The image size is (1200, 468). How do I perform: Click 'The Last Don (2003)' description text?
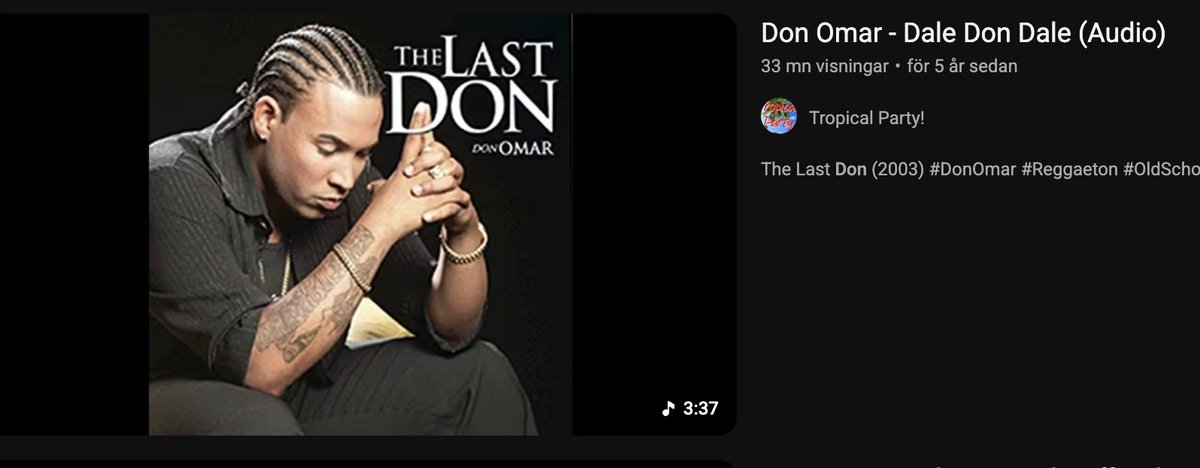click(843, 168)
